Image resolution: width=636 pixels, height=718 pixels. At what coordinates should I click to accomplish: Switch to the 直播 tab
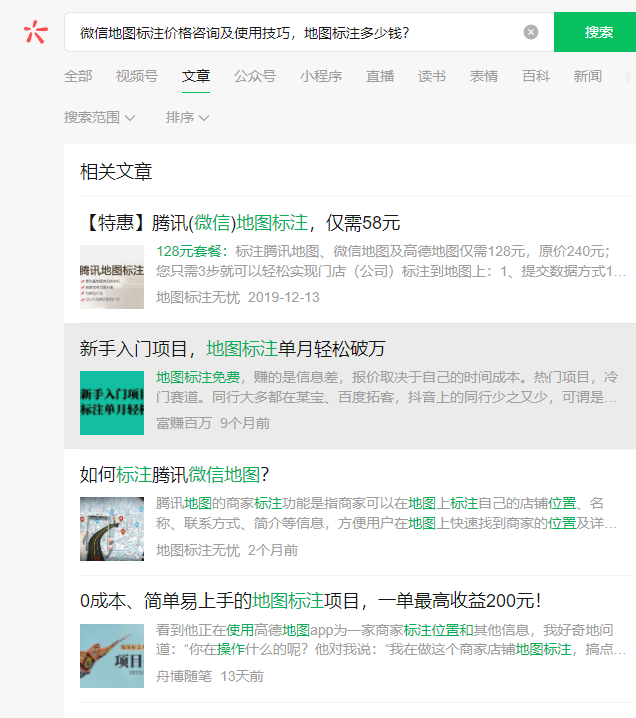[x=380, y=76]
